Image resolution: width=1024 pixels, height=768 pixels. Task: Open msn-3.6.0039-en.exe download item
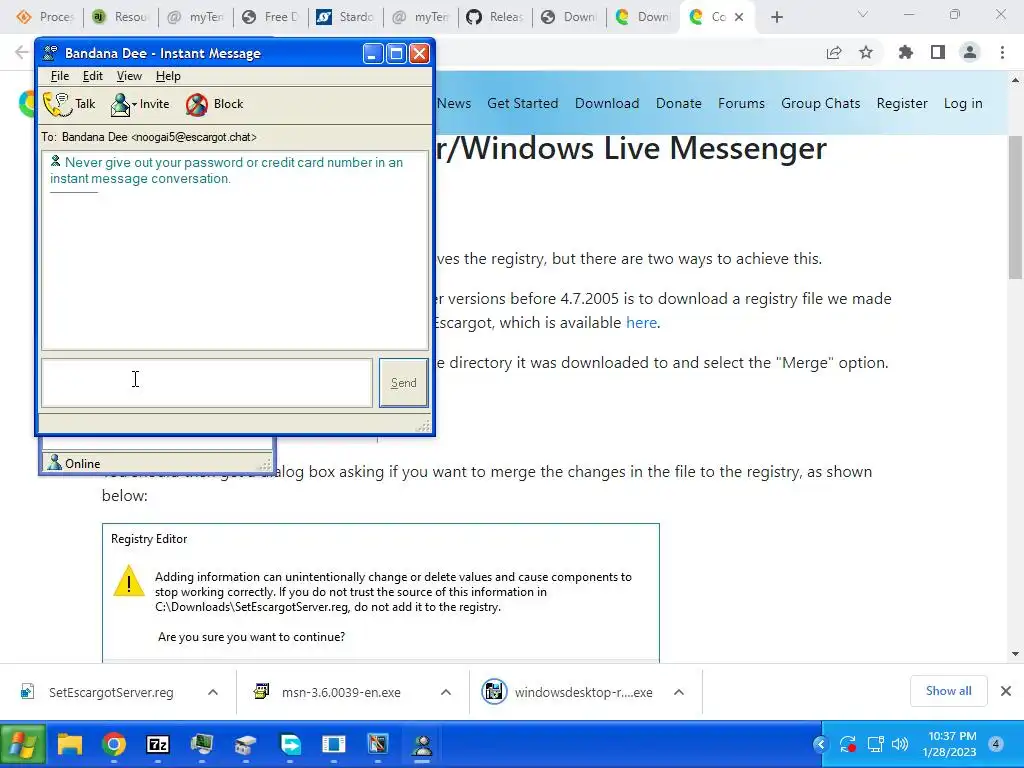click(x=329, y=692)
